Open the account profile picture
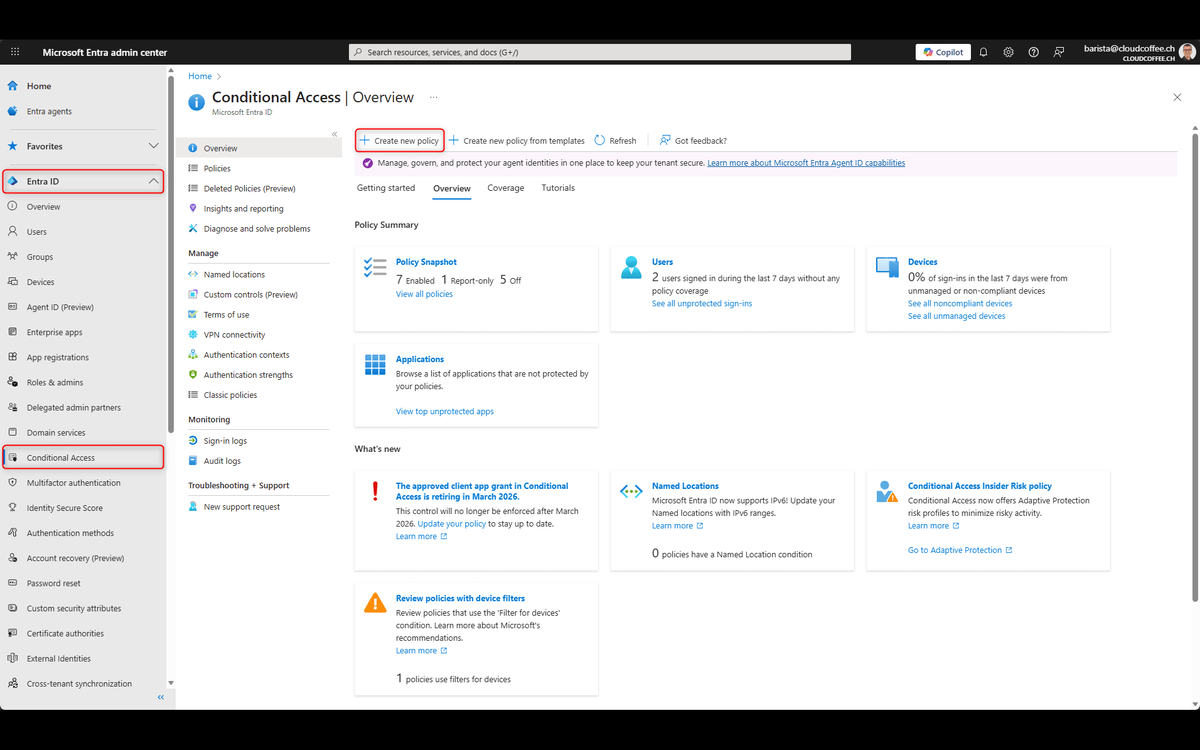Screen dimensions: 1200x750 tap(1186, 52)
